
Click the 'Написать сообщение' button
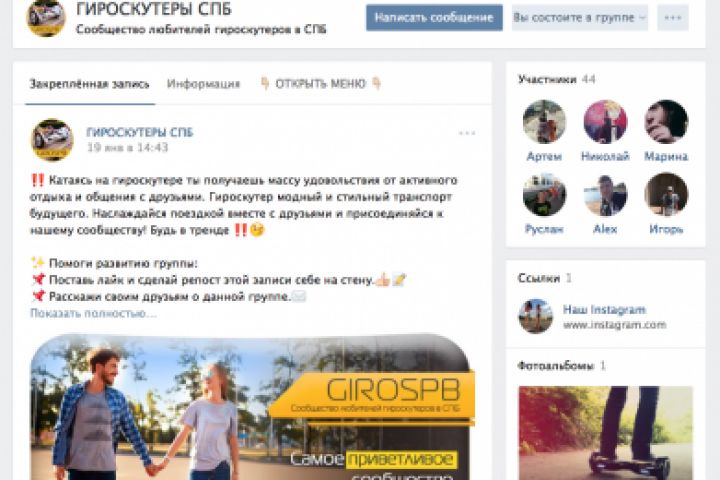(434, 17)
